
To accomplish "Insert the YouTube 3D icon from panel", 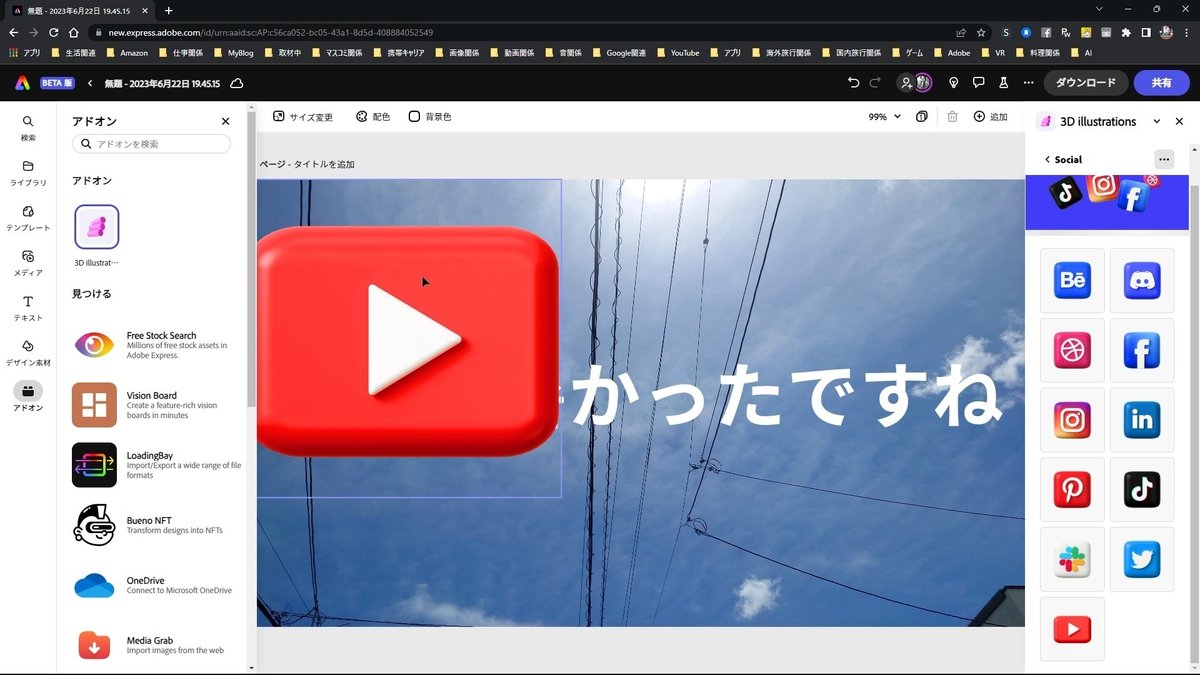I will [x=1072, y=629].
